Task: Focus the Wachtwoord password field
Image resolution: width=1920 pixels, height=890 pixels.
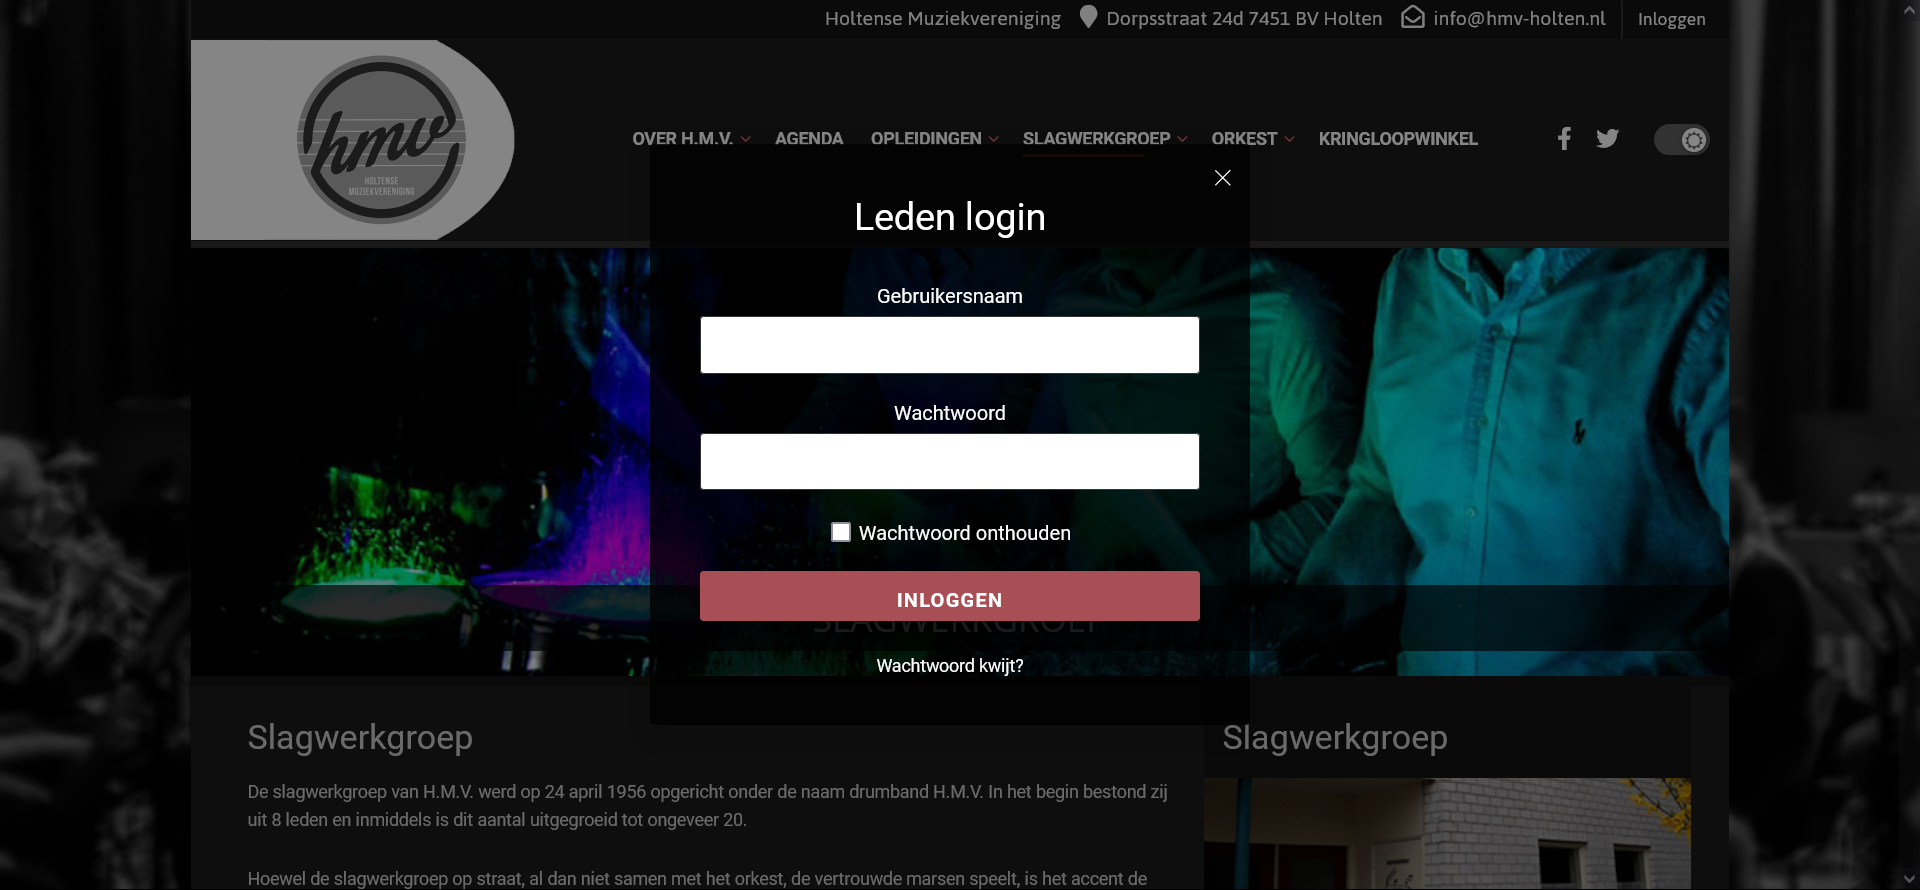Action: 950,461
